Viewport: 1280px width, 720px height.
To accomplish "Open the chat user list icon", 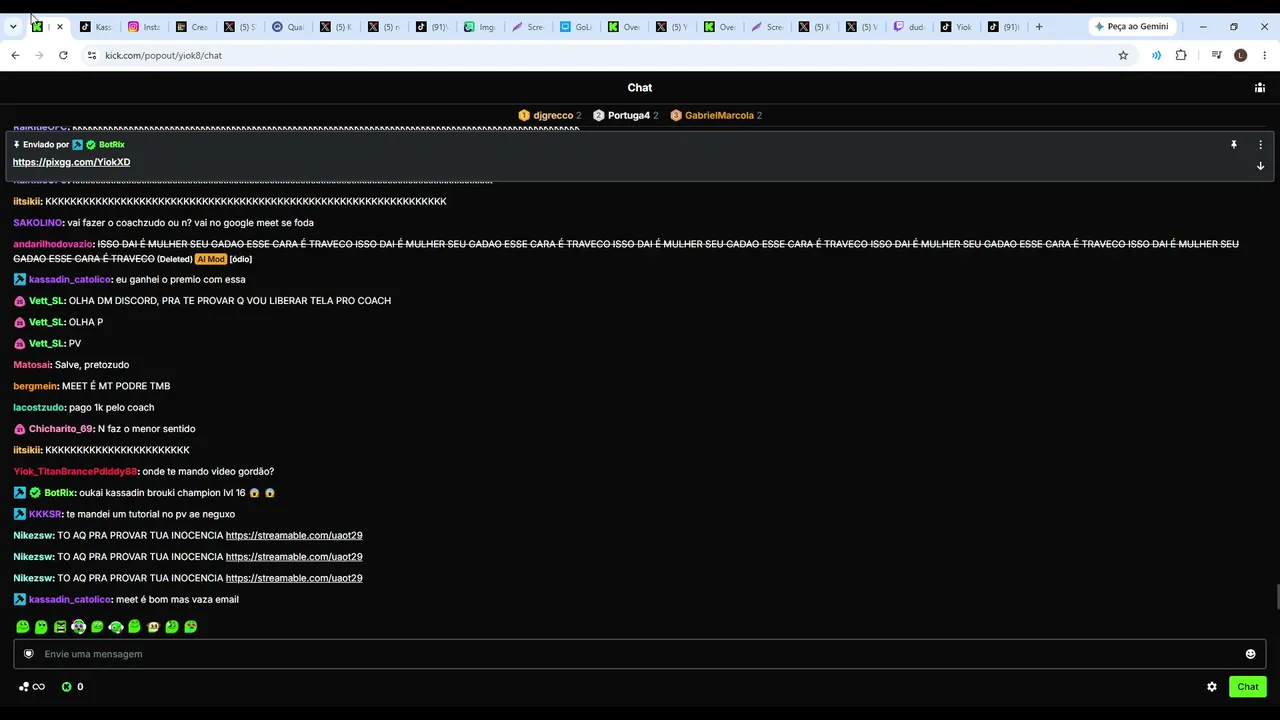I will point(1259,88).
